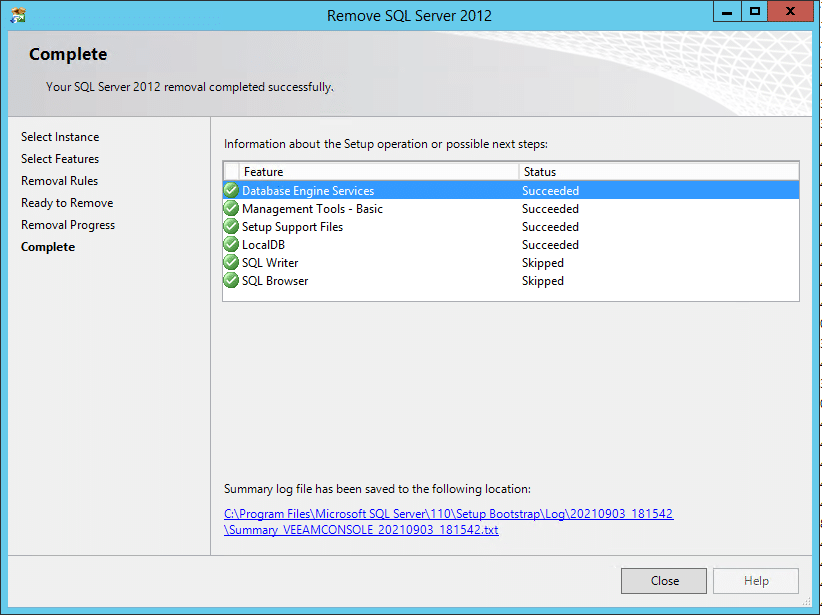Close window using the red X button
Viewport: 822px width, 616px height.
[790, 12]
